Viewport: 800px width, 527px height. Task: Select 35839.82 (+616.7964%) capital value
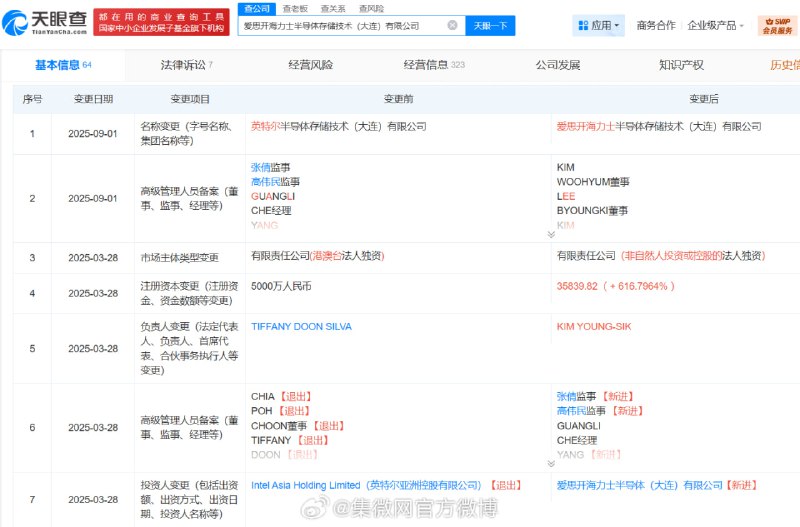coord(616,286)
